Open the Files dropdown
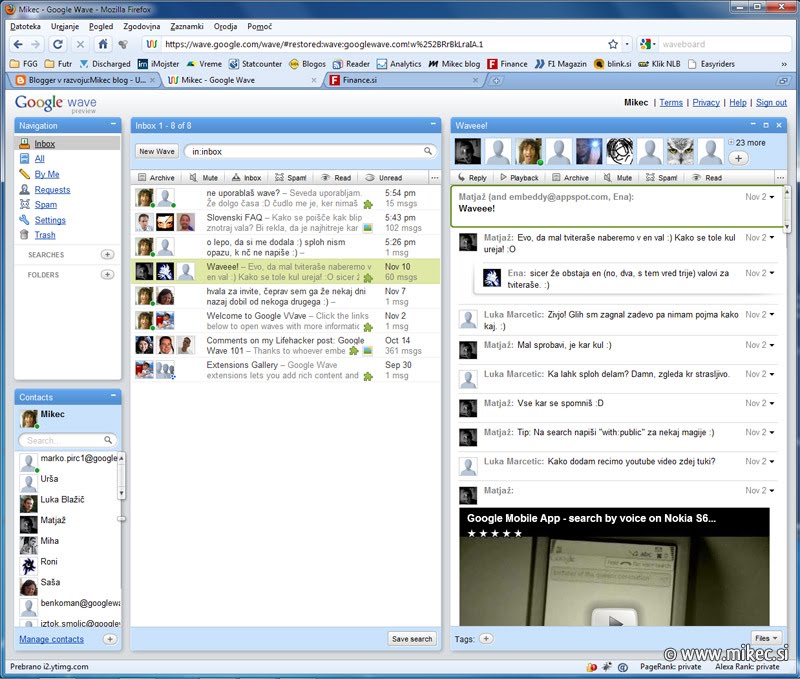Screen dimensions: 800x679 tap(766, 638)
